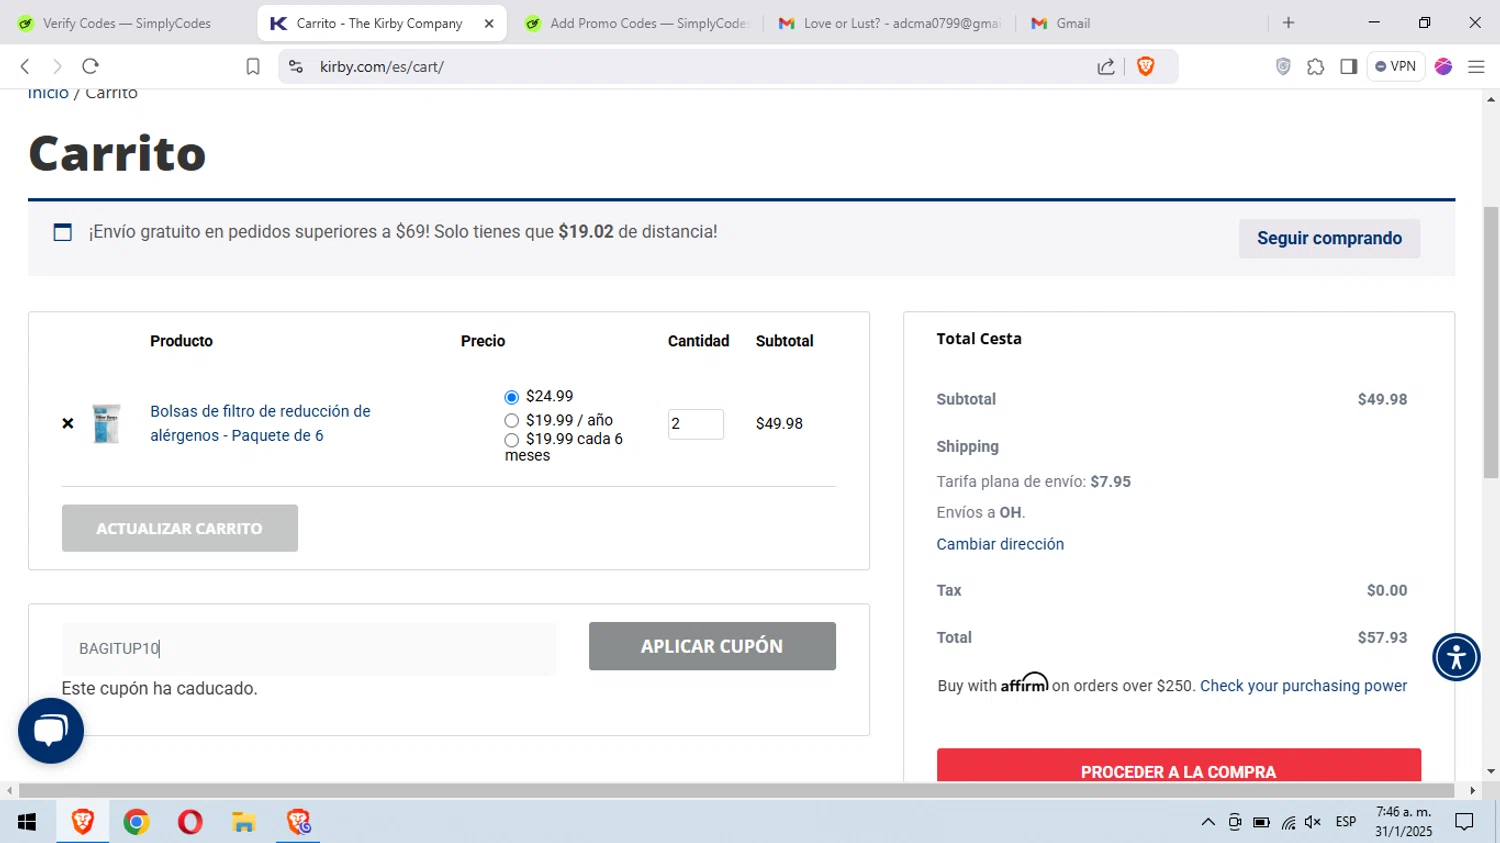Bookmark this page with bookmark icon
This screenshot has height=843, width=1500.
point(253,66)
